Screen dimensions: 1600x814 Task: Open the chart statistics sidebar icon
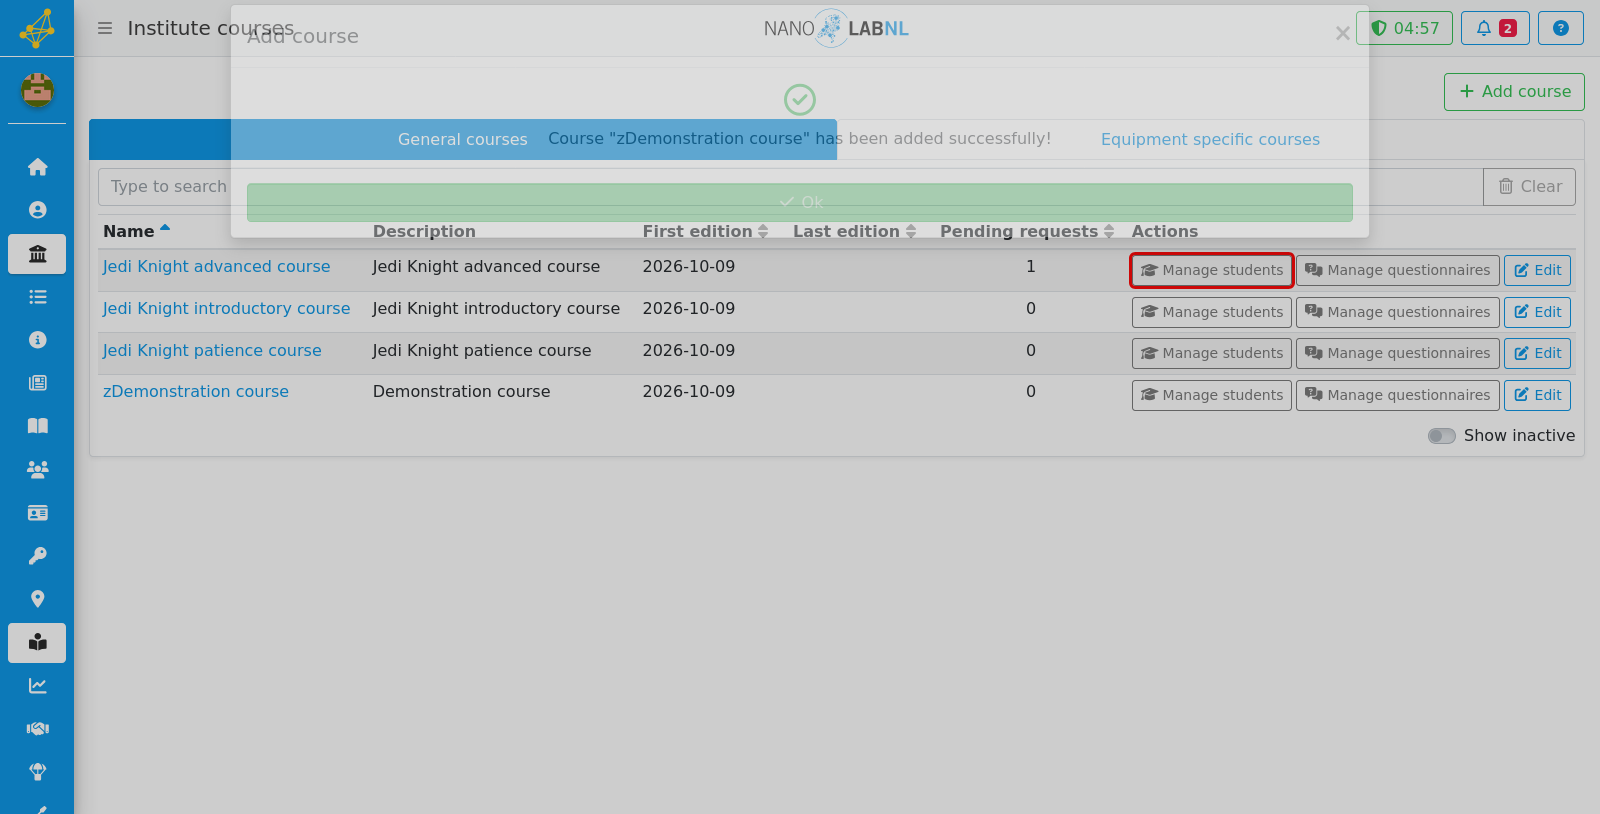coord(37,686)
